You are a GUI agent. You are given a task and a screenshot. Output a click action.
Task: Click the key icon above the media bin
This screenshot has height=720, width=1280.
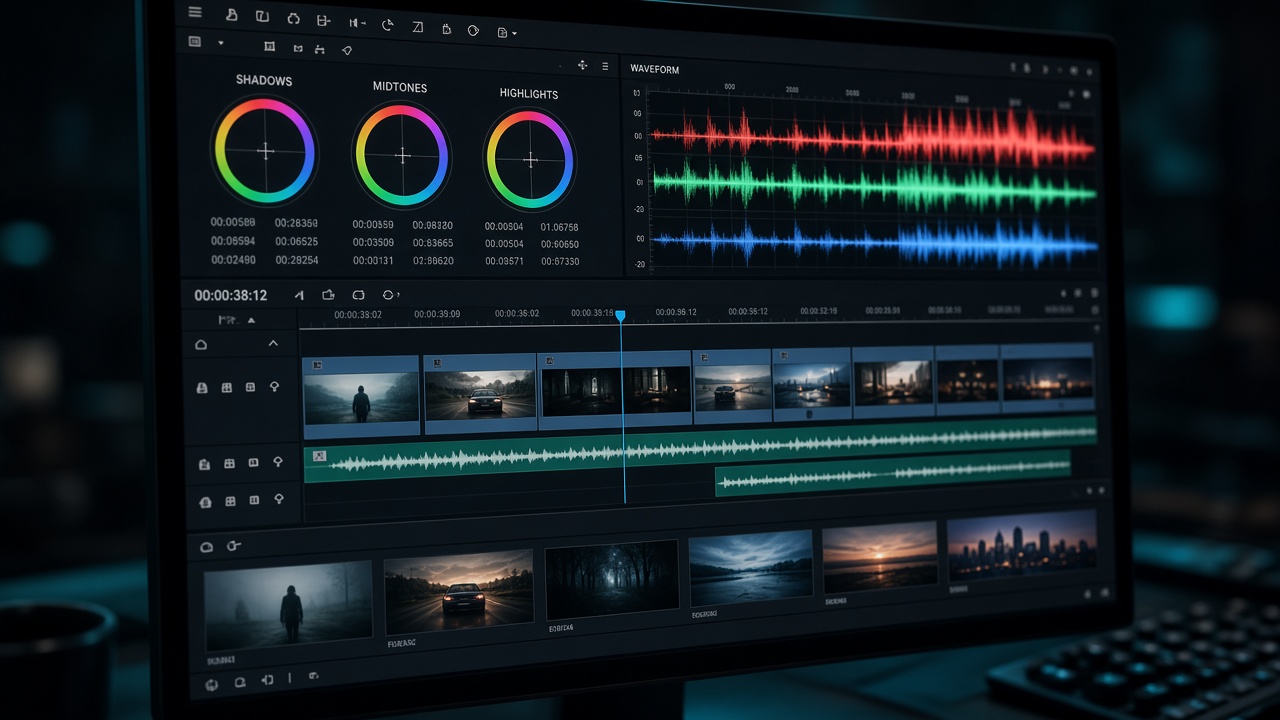[234, 546]
